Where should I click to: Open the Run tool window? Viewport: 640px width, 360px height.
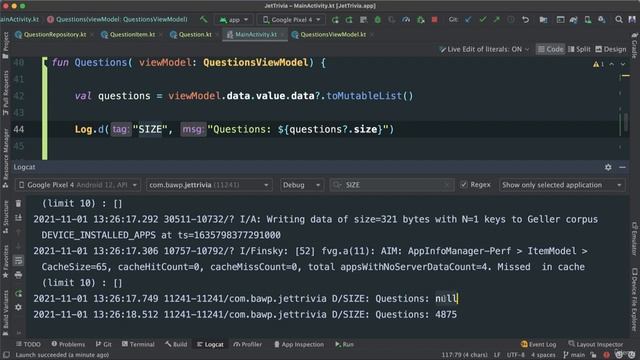pos(344,344)
